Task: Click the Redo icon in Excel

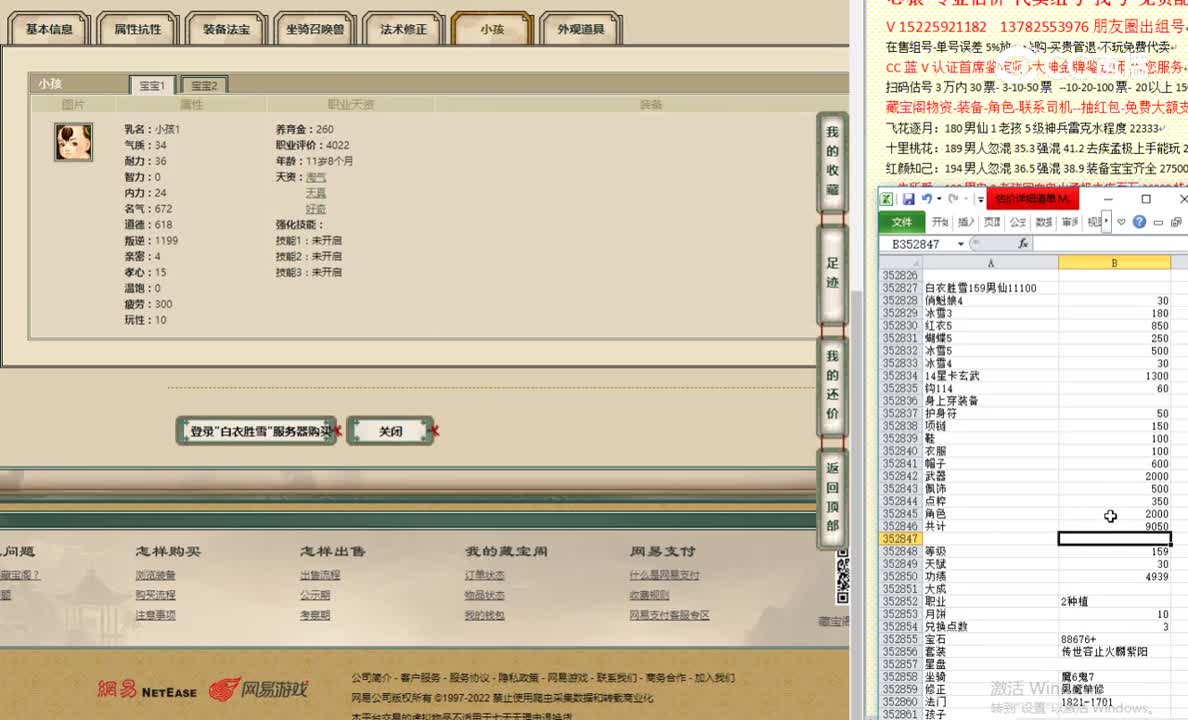Action: (x=953, y=198)
